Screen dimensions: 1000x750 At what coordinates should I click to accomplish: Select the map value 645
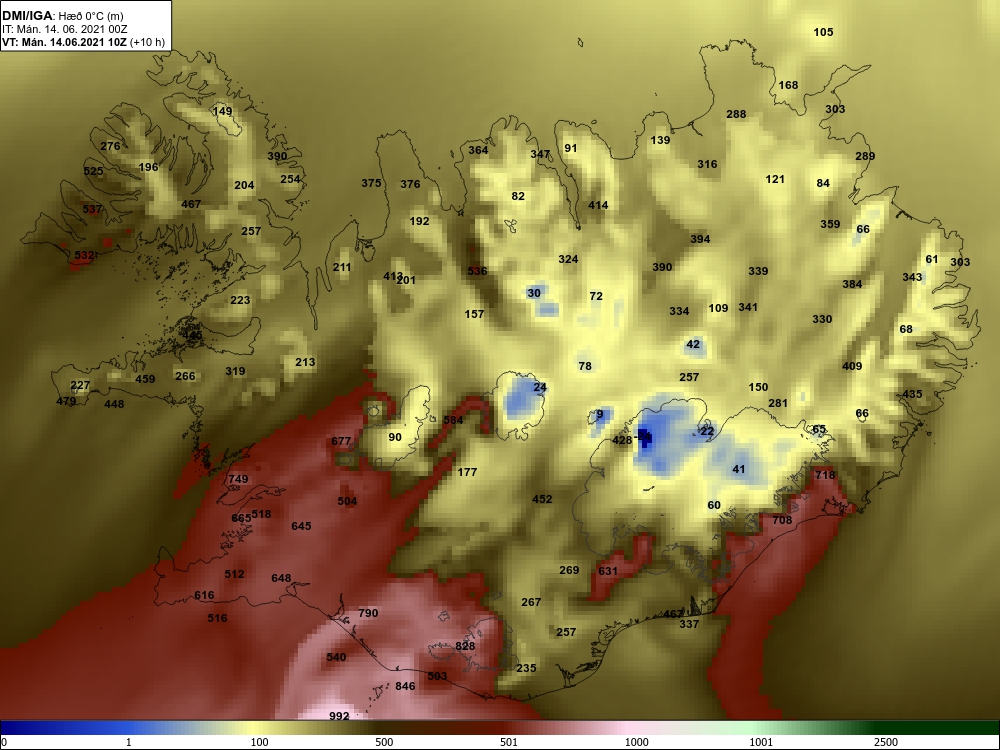click(301, 526)
